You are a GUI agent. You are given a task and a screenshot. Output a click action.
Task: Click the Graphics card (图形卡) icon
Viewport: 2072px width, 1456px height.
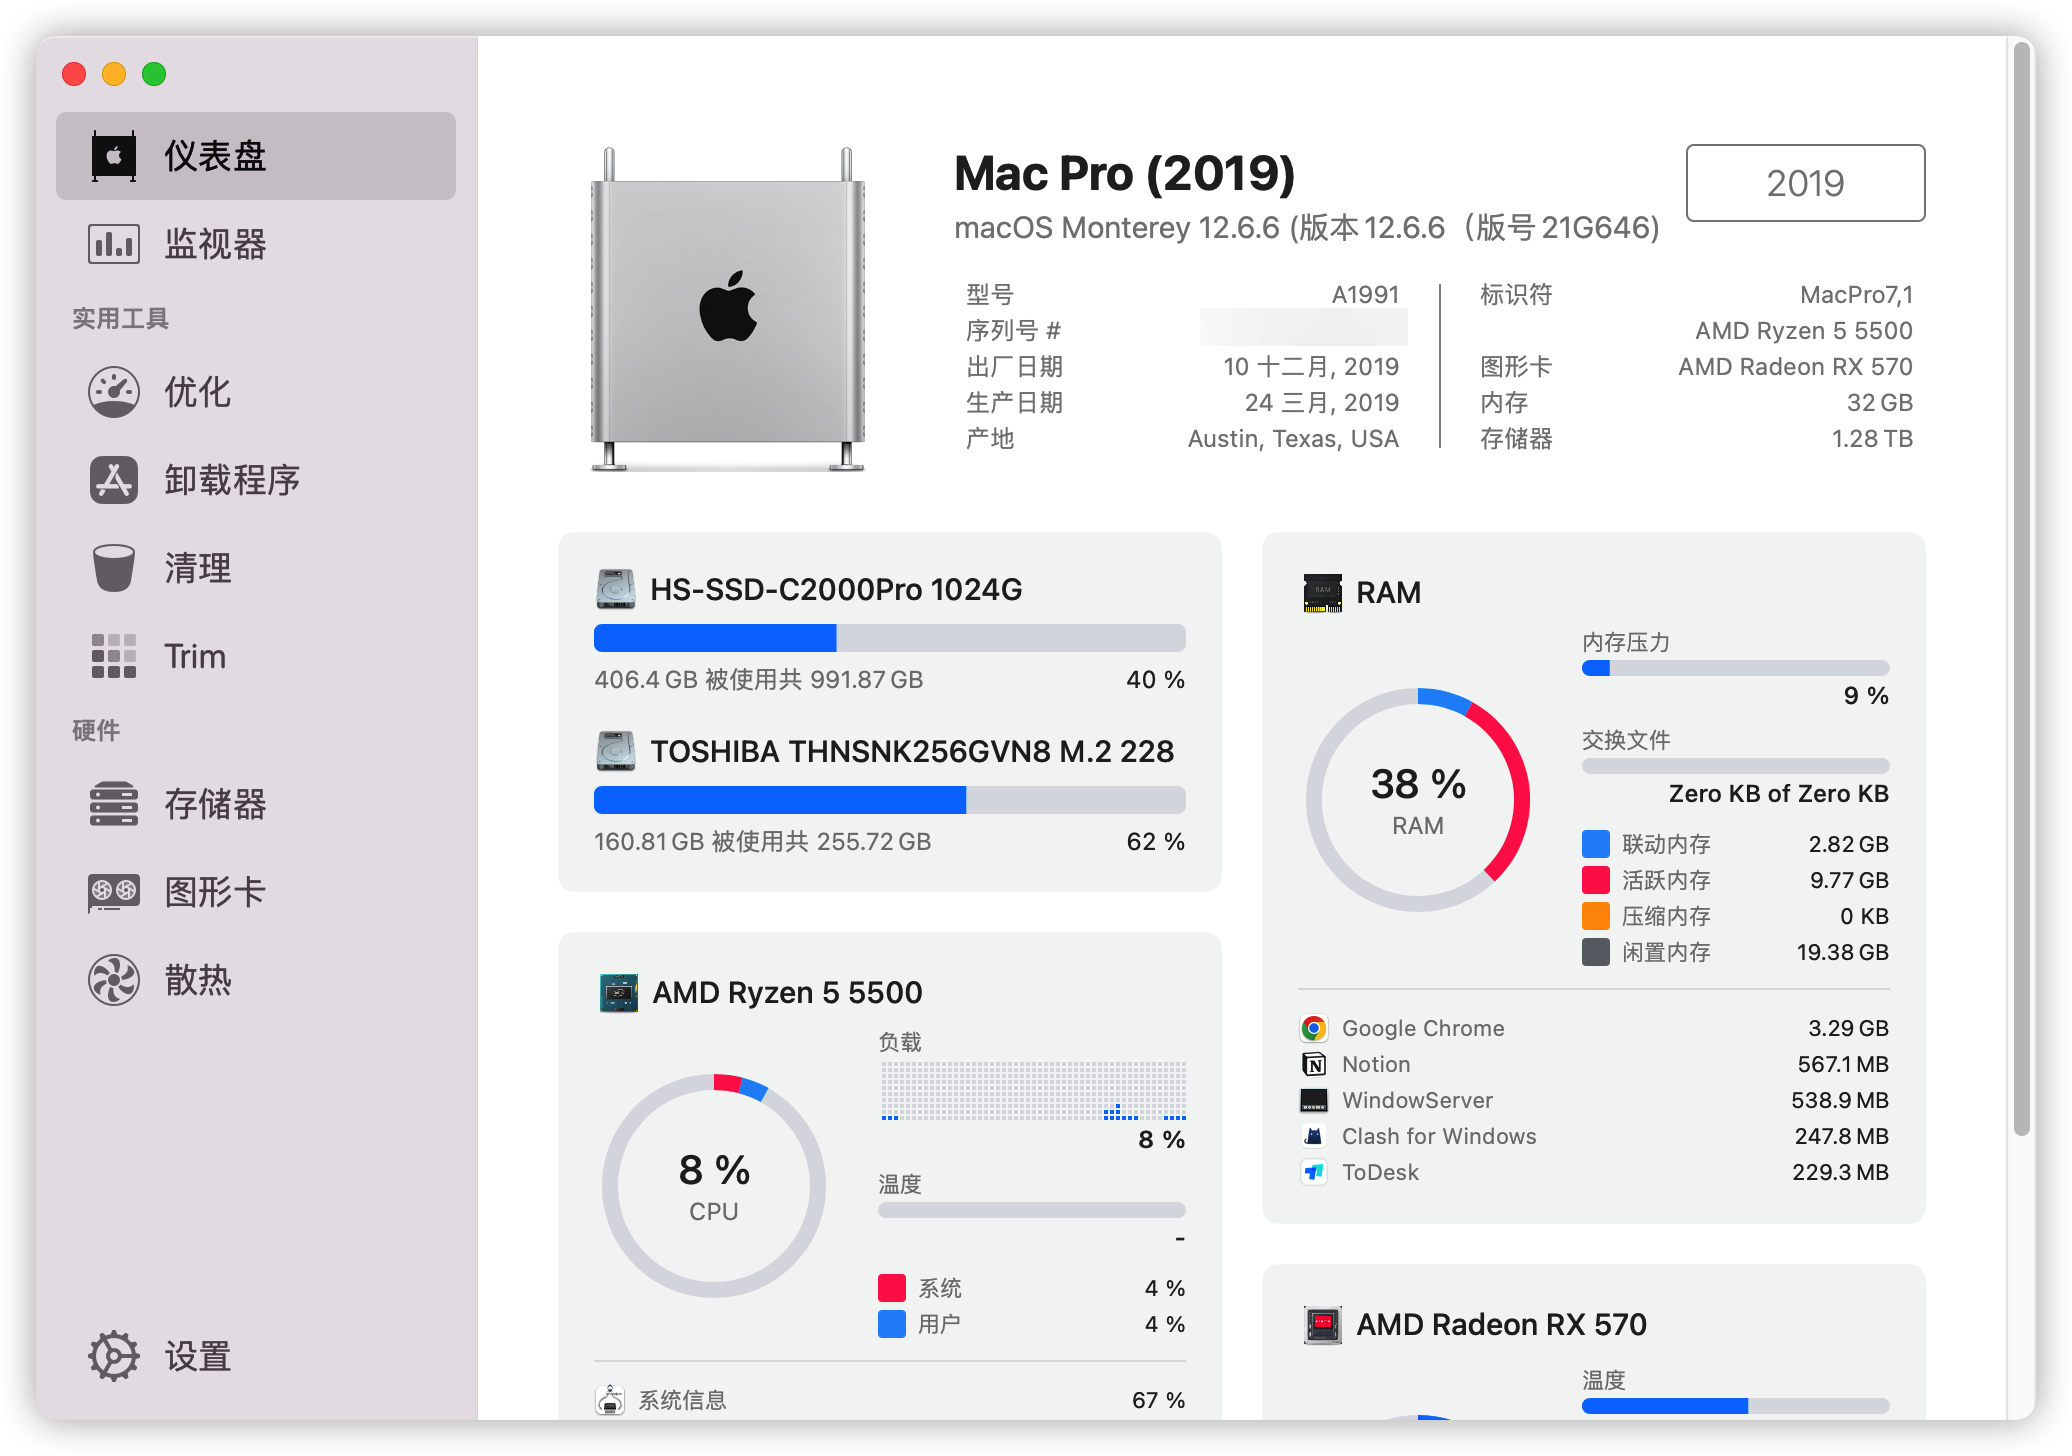[113, 892]
